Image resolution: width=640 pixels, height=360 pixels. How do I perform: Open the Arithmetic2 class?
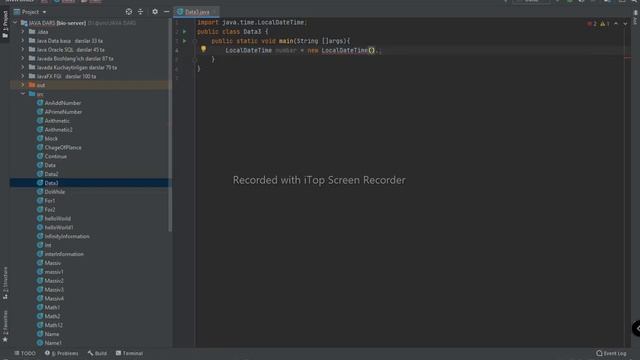pos(54,130)
